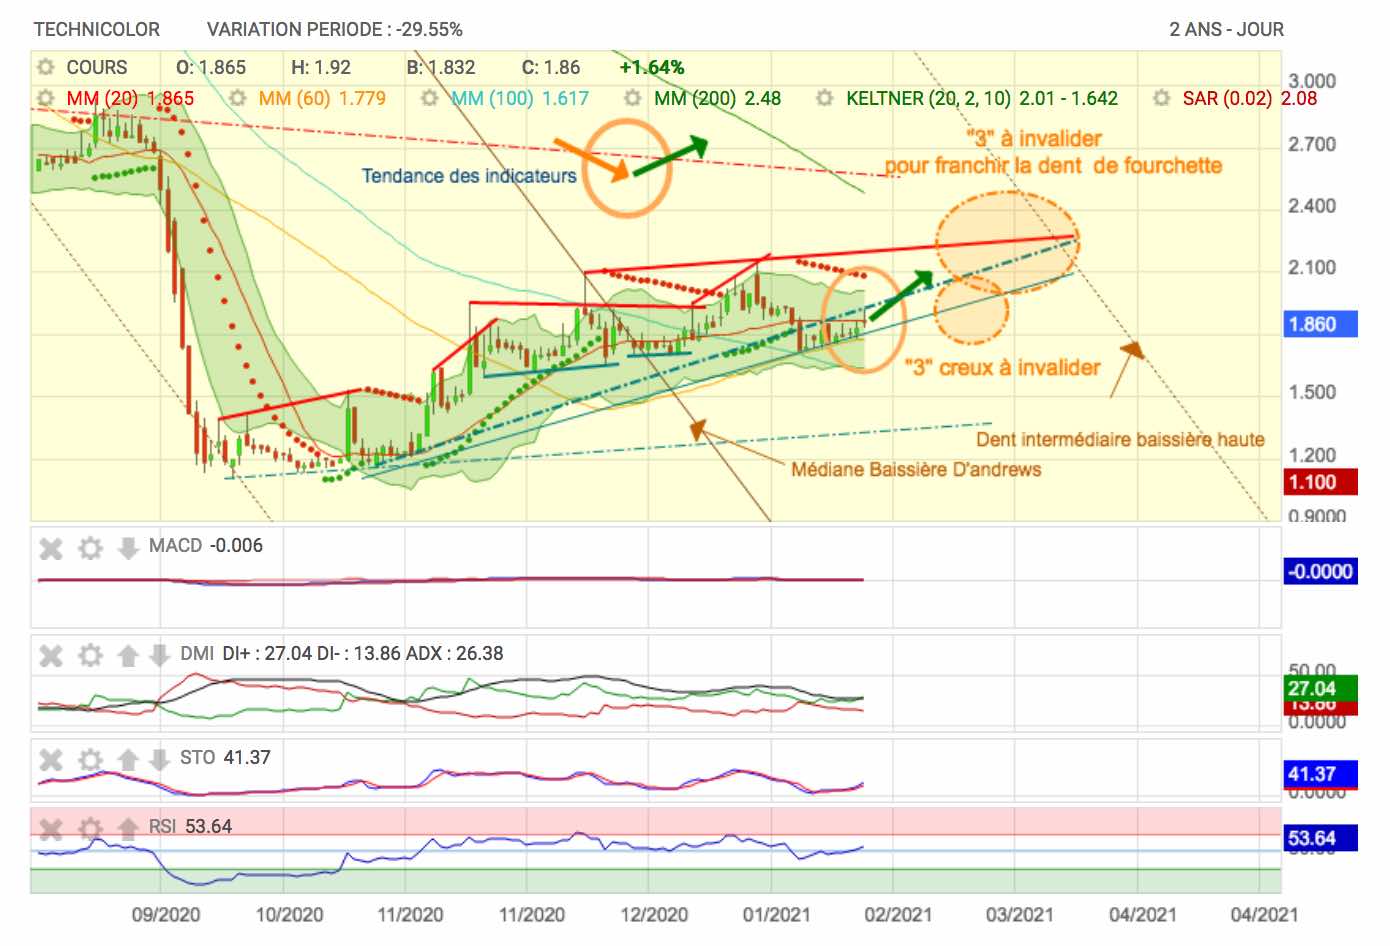Open settings gear for MM (200) moving average

[x=633, y=99]
